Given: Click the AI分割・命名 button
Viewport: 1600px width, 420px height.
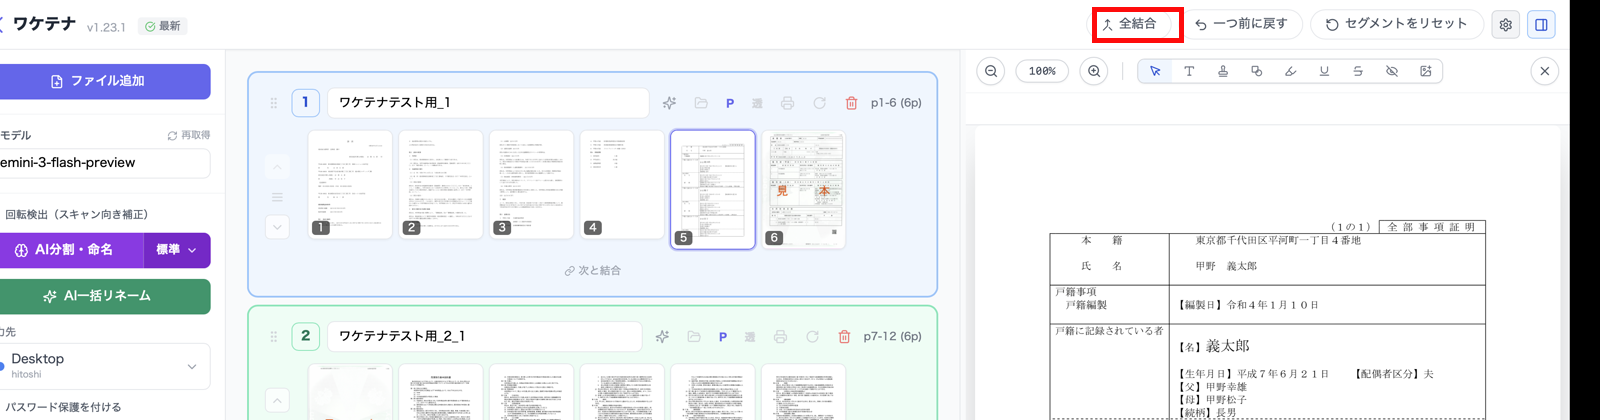Looking at the screenshot, I should pos(72,250).
